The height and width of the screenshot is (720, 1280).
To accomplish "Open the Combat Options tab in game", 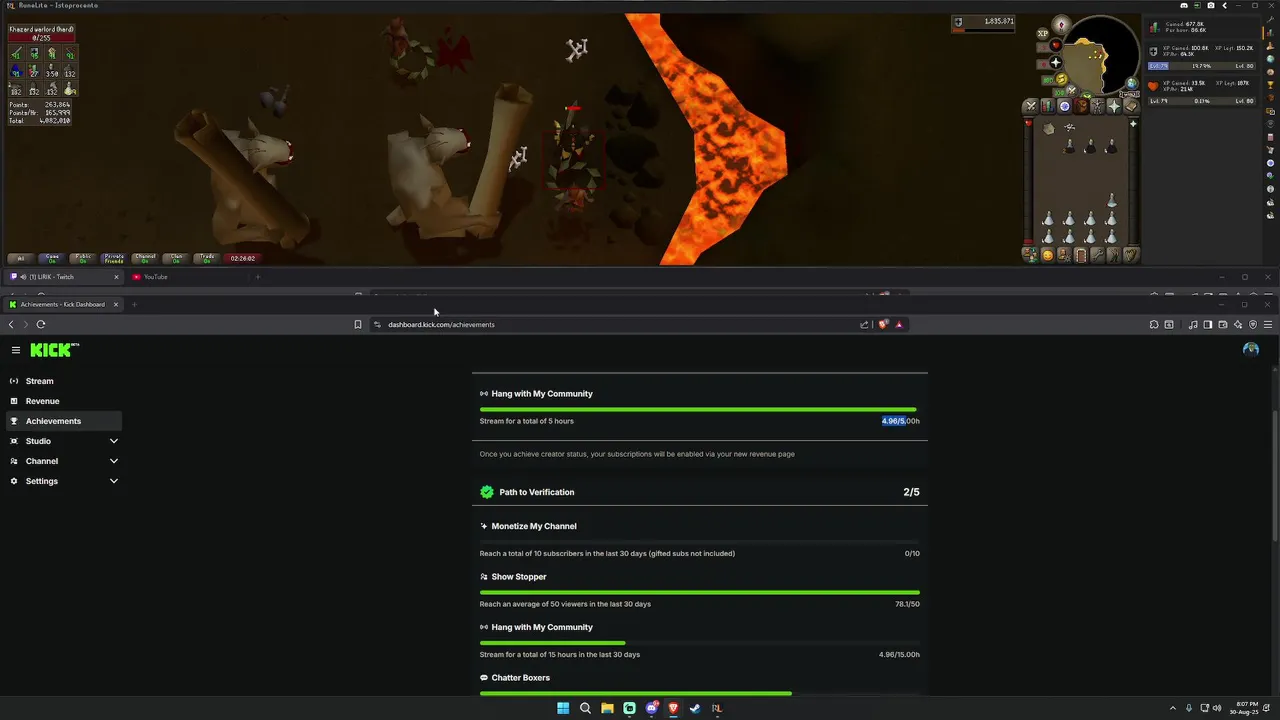I will (x=1031, y=106).
